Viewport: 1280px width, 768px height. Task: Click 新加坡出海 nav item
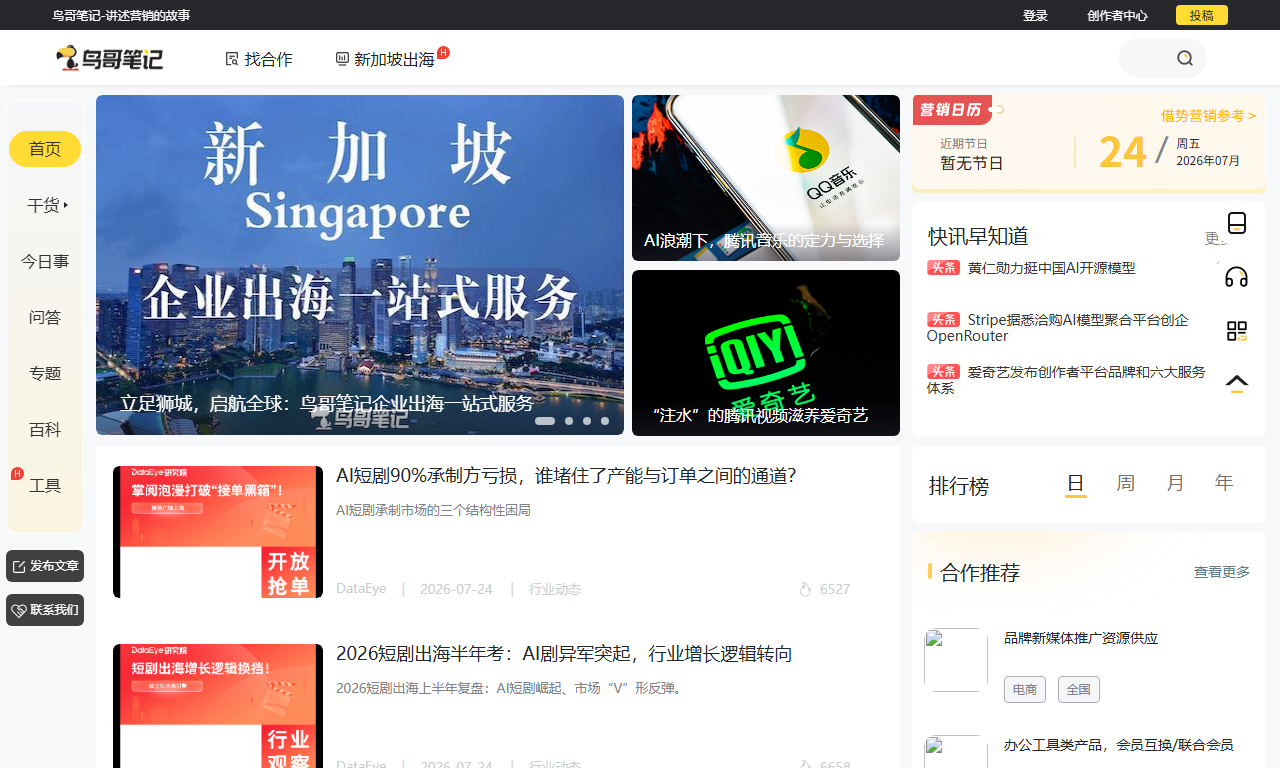[x=385, y=59]
